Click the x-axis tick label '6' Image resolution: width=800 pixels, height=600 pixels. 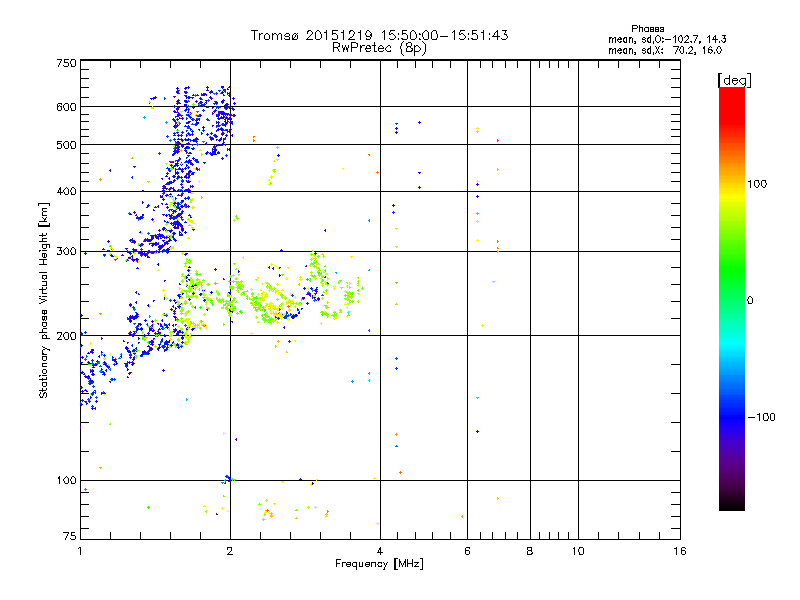[x=467, y=551]
